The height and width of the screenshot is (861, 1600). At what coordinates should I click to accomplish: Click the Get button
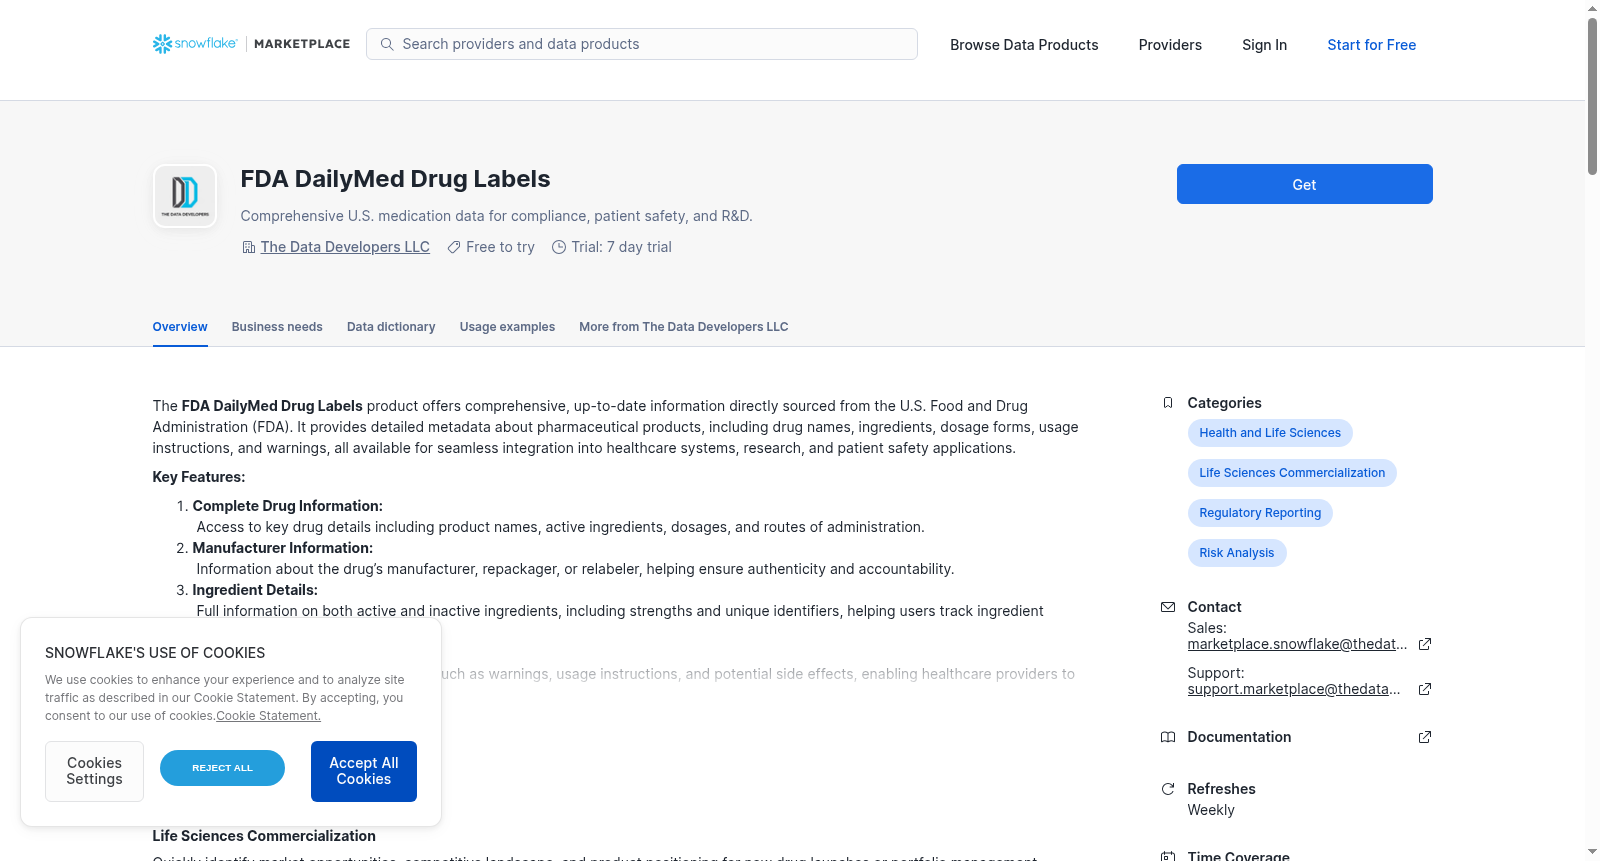pos(1304,184)
